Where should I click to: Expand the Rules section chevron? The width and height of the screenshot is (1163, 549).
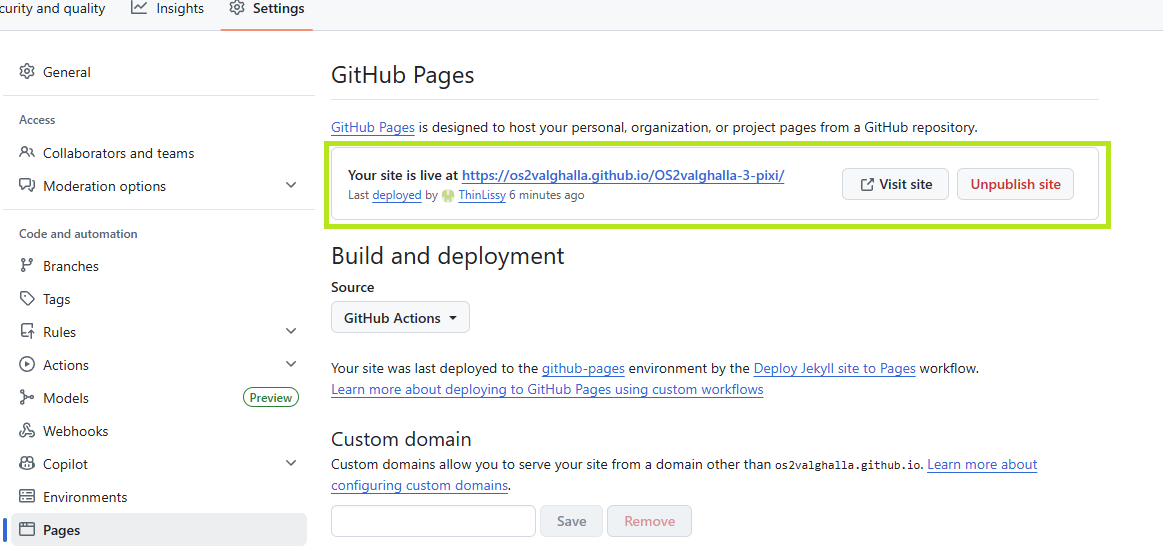tap(291, 331)
